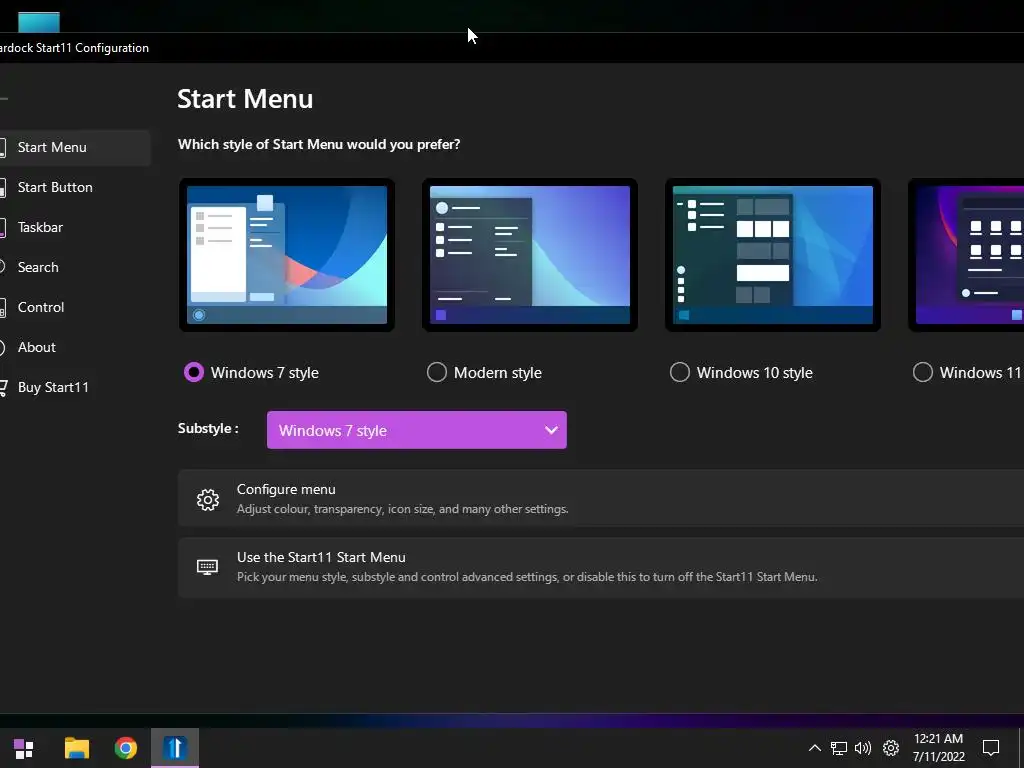The width and height of the screenshot is (1024, 768).
Task: Open the Start Button settings section
Action: click(74, 187)
